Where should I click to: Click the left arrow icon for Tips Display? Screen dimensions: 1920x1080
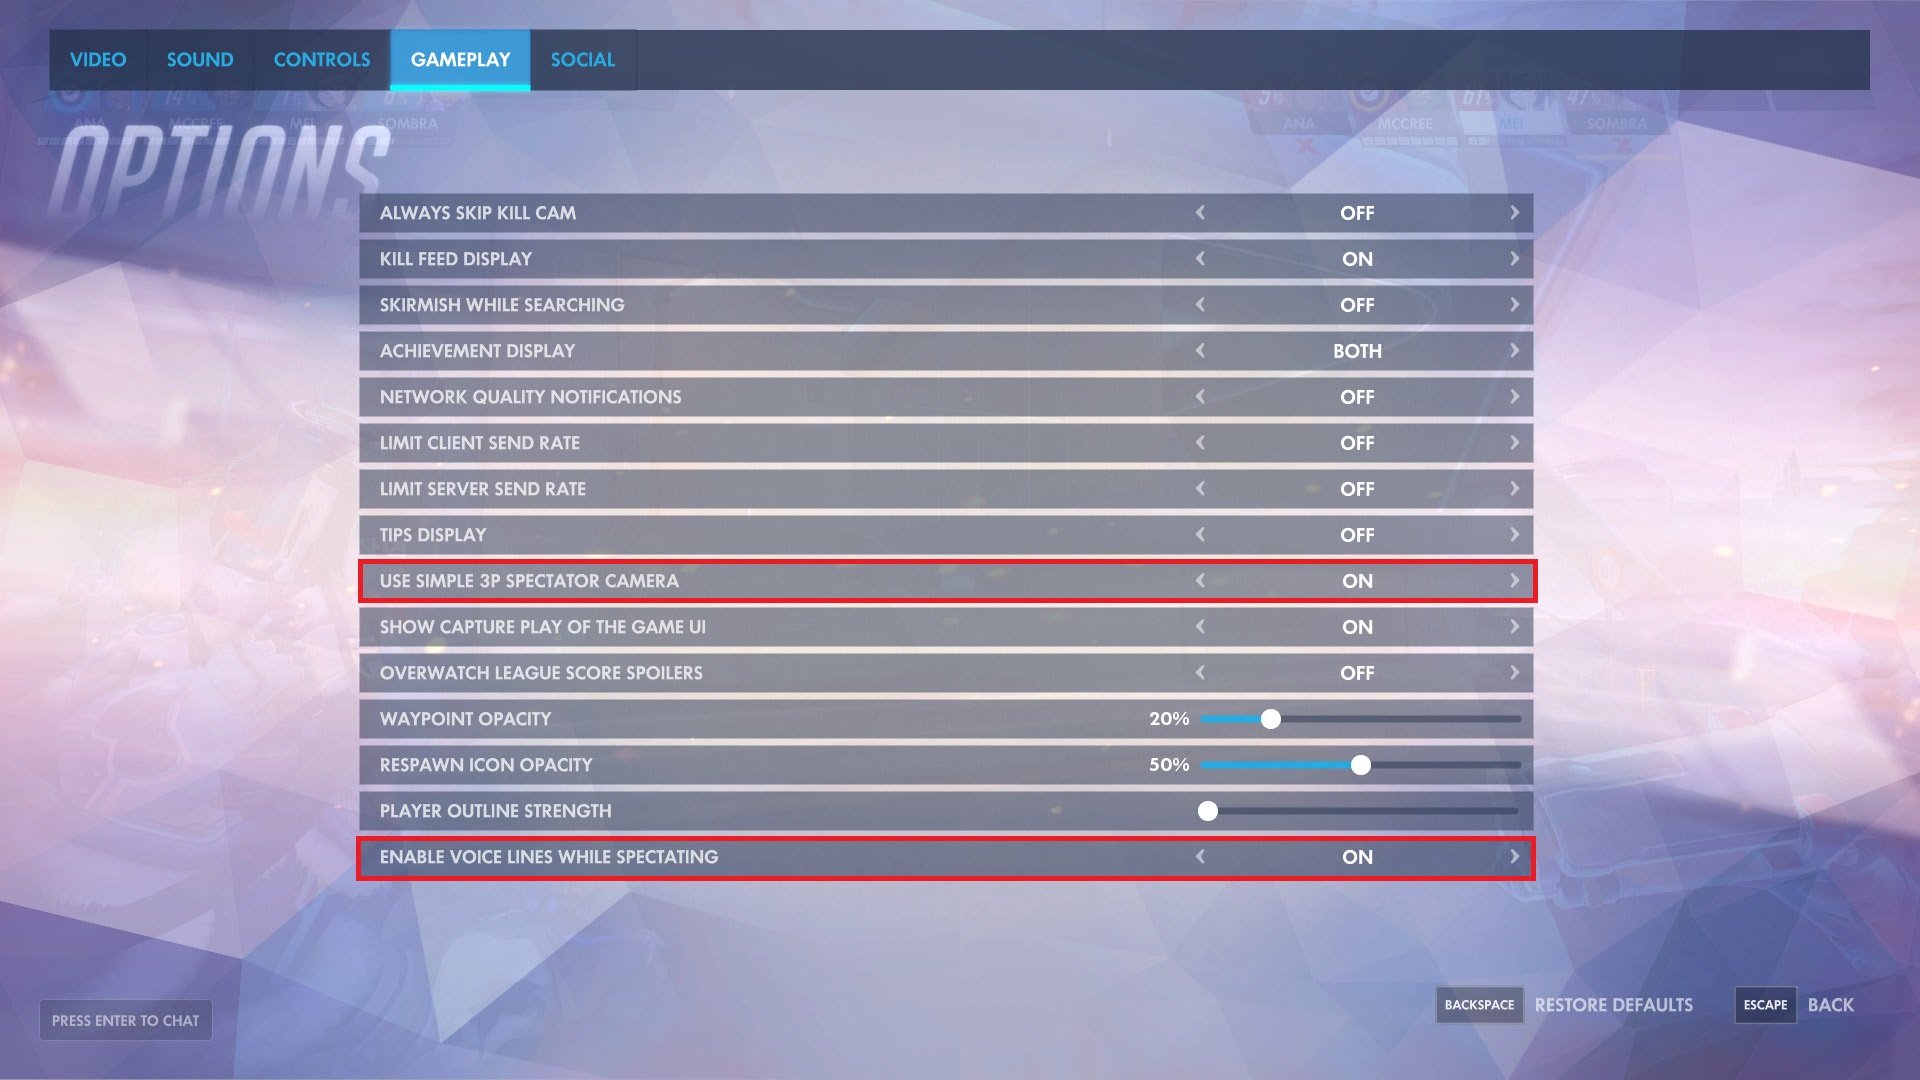(x=1199, y=534)
